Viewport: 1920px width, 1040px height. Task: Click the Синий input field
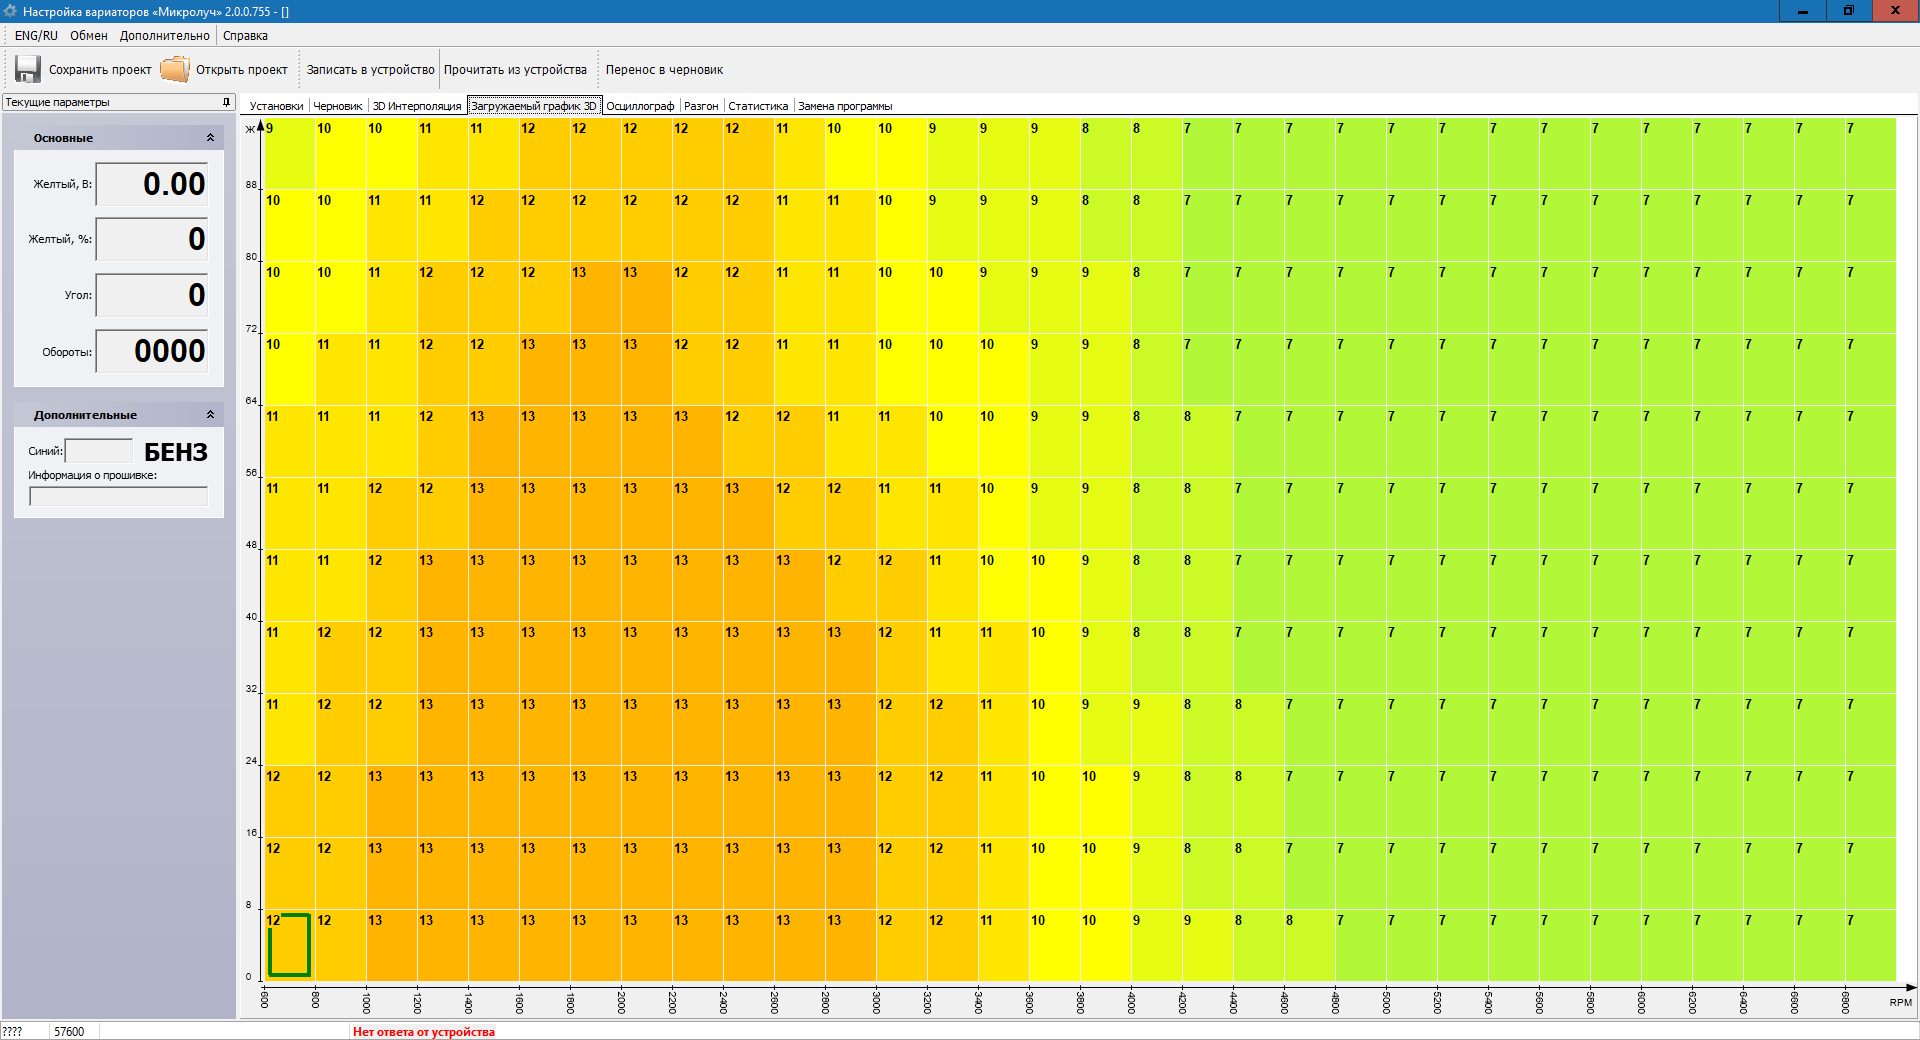tap(99, 451)
